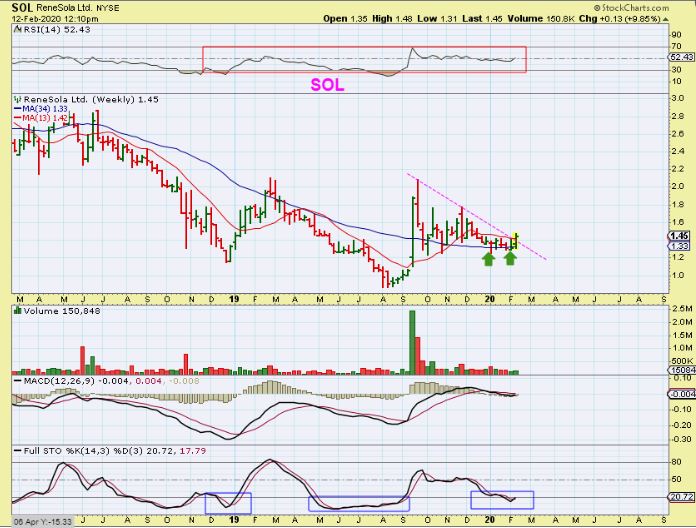Click the Open 1.35 value
The height and width of the screenshot is (528, 696).
point(345,19)
